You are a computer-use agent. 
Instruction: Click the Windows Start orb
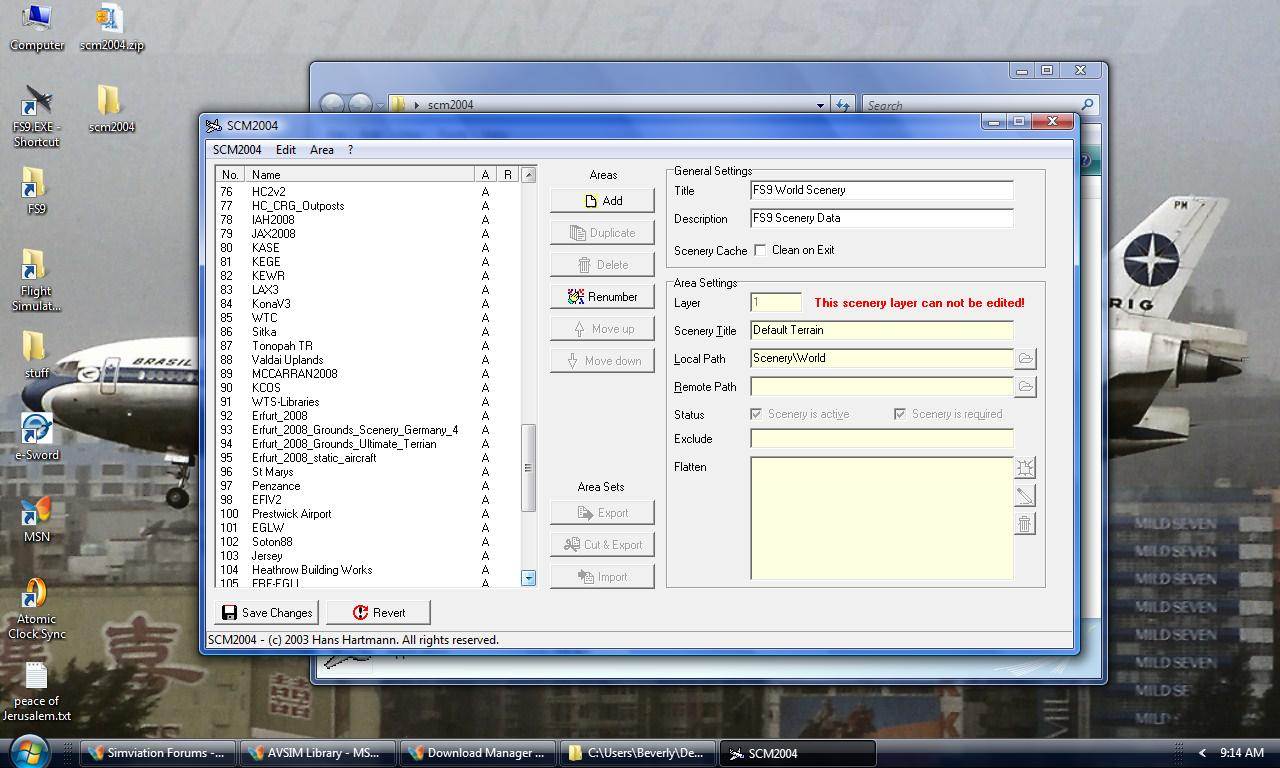(29, 751)
